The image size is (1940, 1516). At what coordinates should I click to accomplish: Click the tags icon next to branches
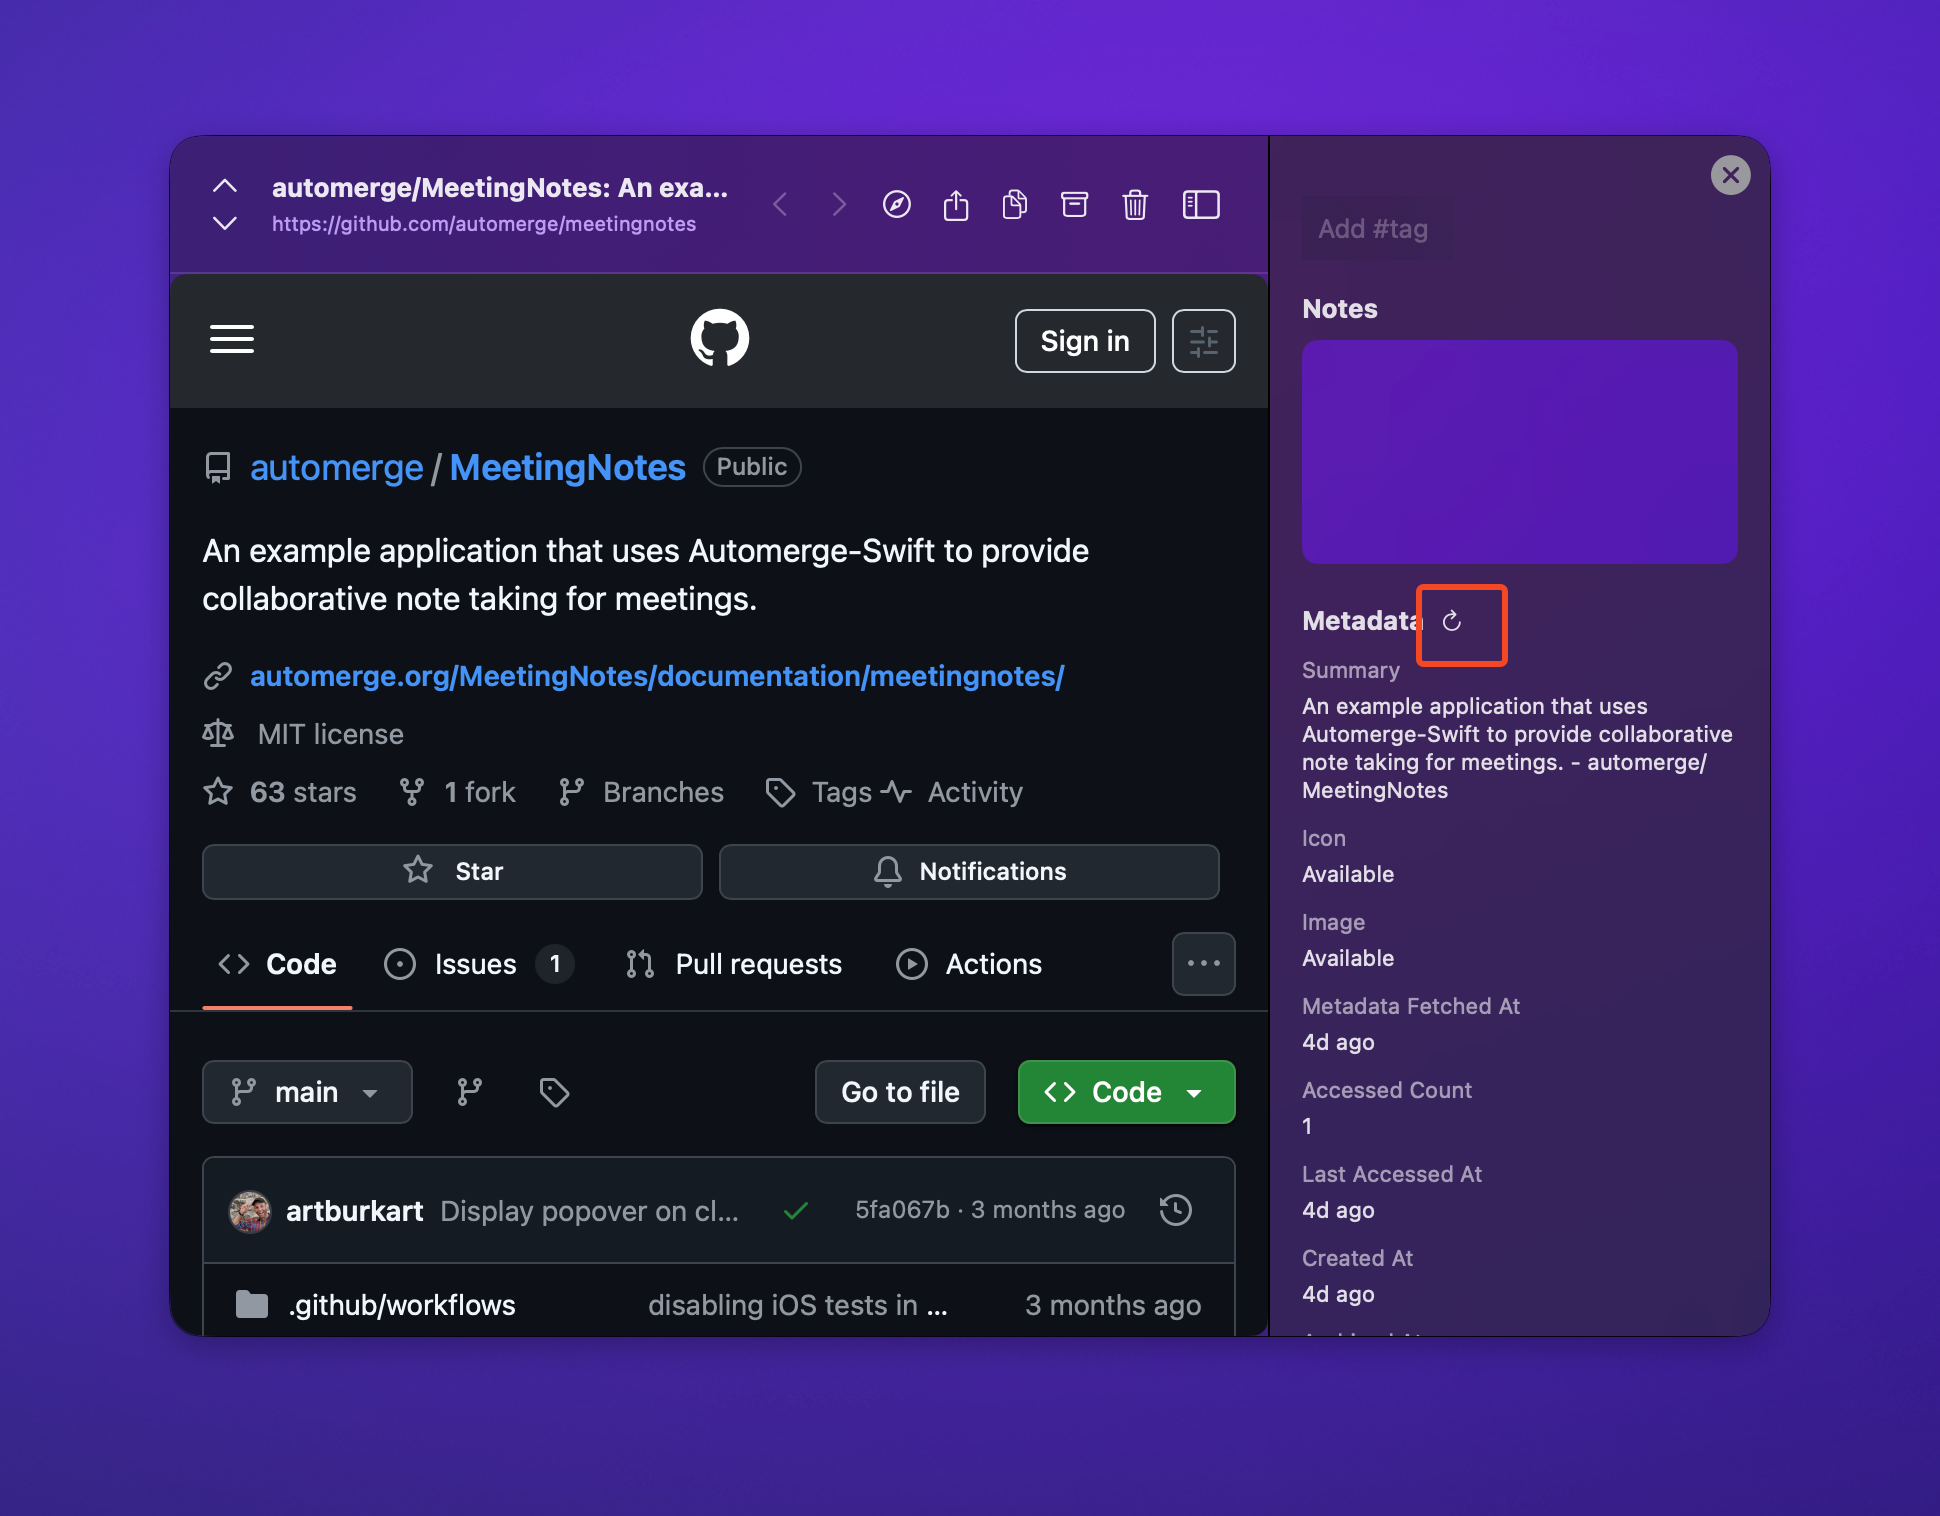(554, 1092)
